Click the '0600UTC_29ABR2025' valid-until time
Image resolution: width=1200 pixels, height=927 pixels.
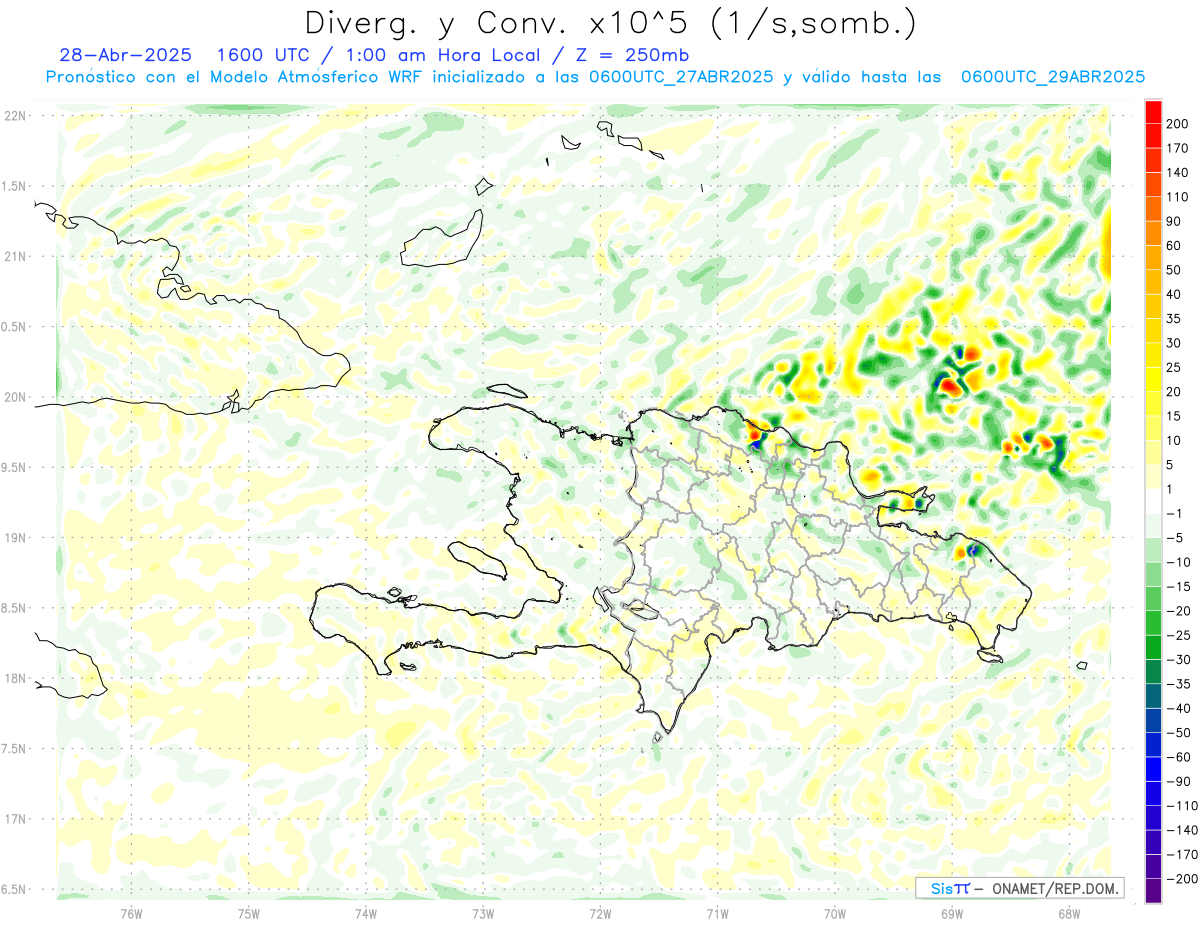tap(1052, 77)
